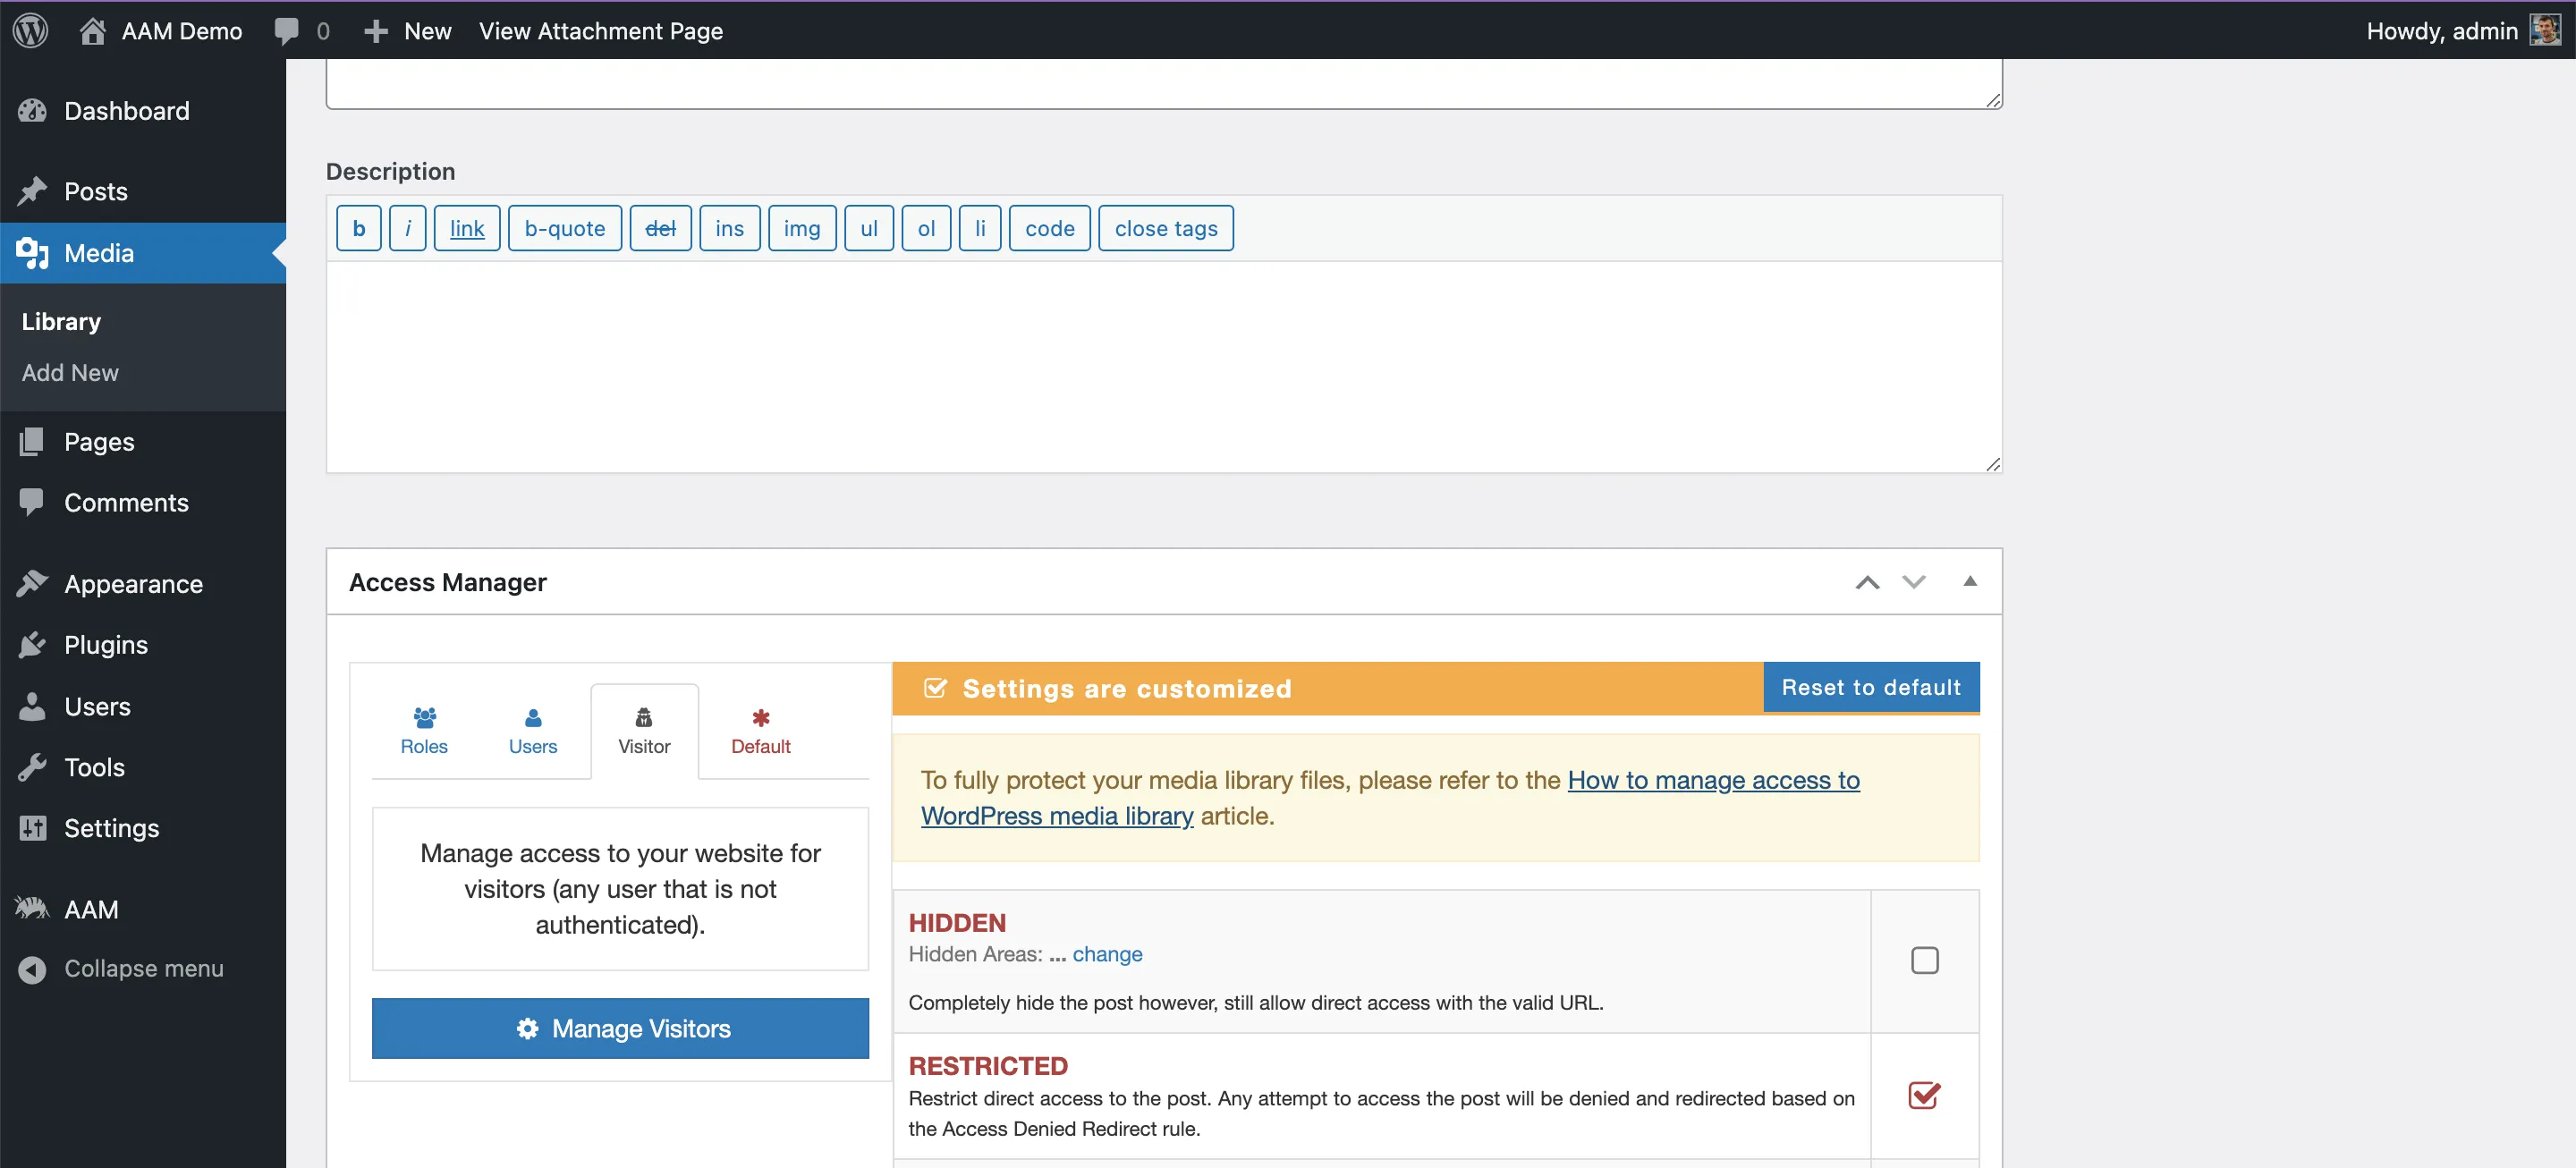The width and height of the screenshot is (2576, 1168).
Task: Click Manage Visitors button
Action: pos(620,1028)
